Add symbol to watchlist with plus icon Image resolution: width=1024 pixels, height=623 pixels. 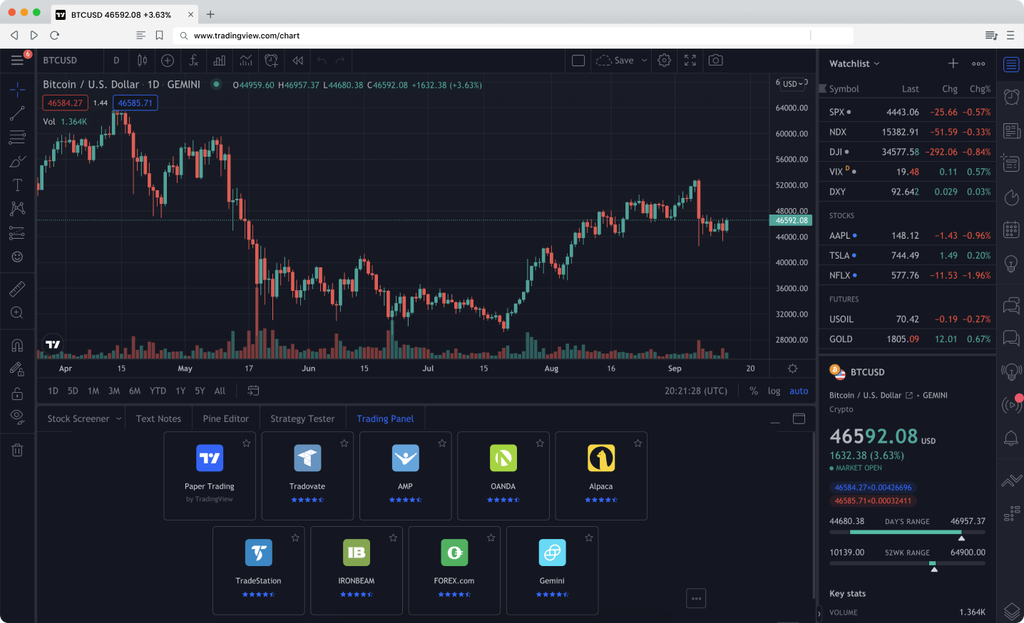[953, 64]
